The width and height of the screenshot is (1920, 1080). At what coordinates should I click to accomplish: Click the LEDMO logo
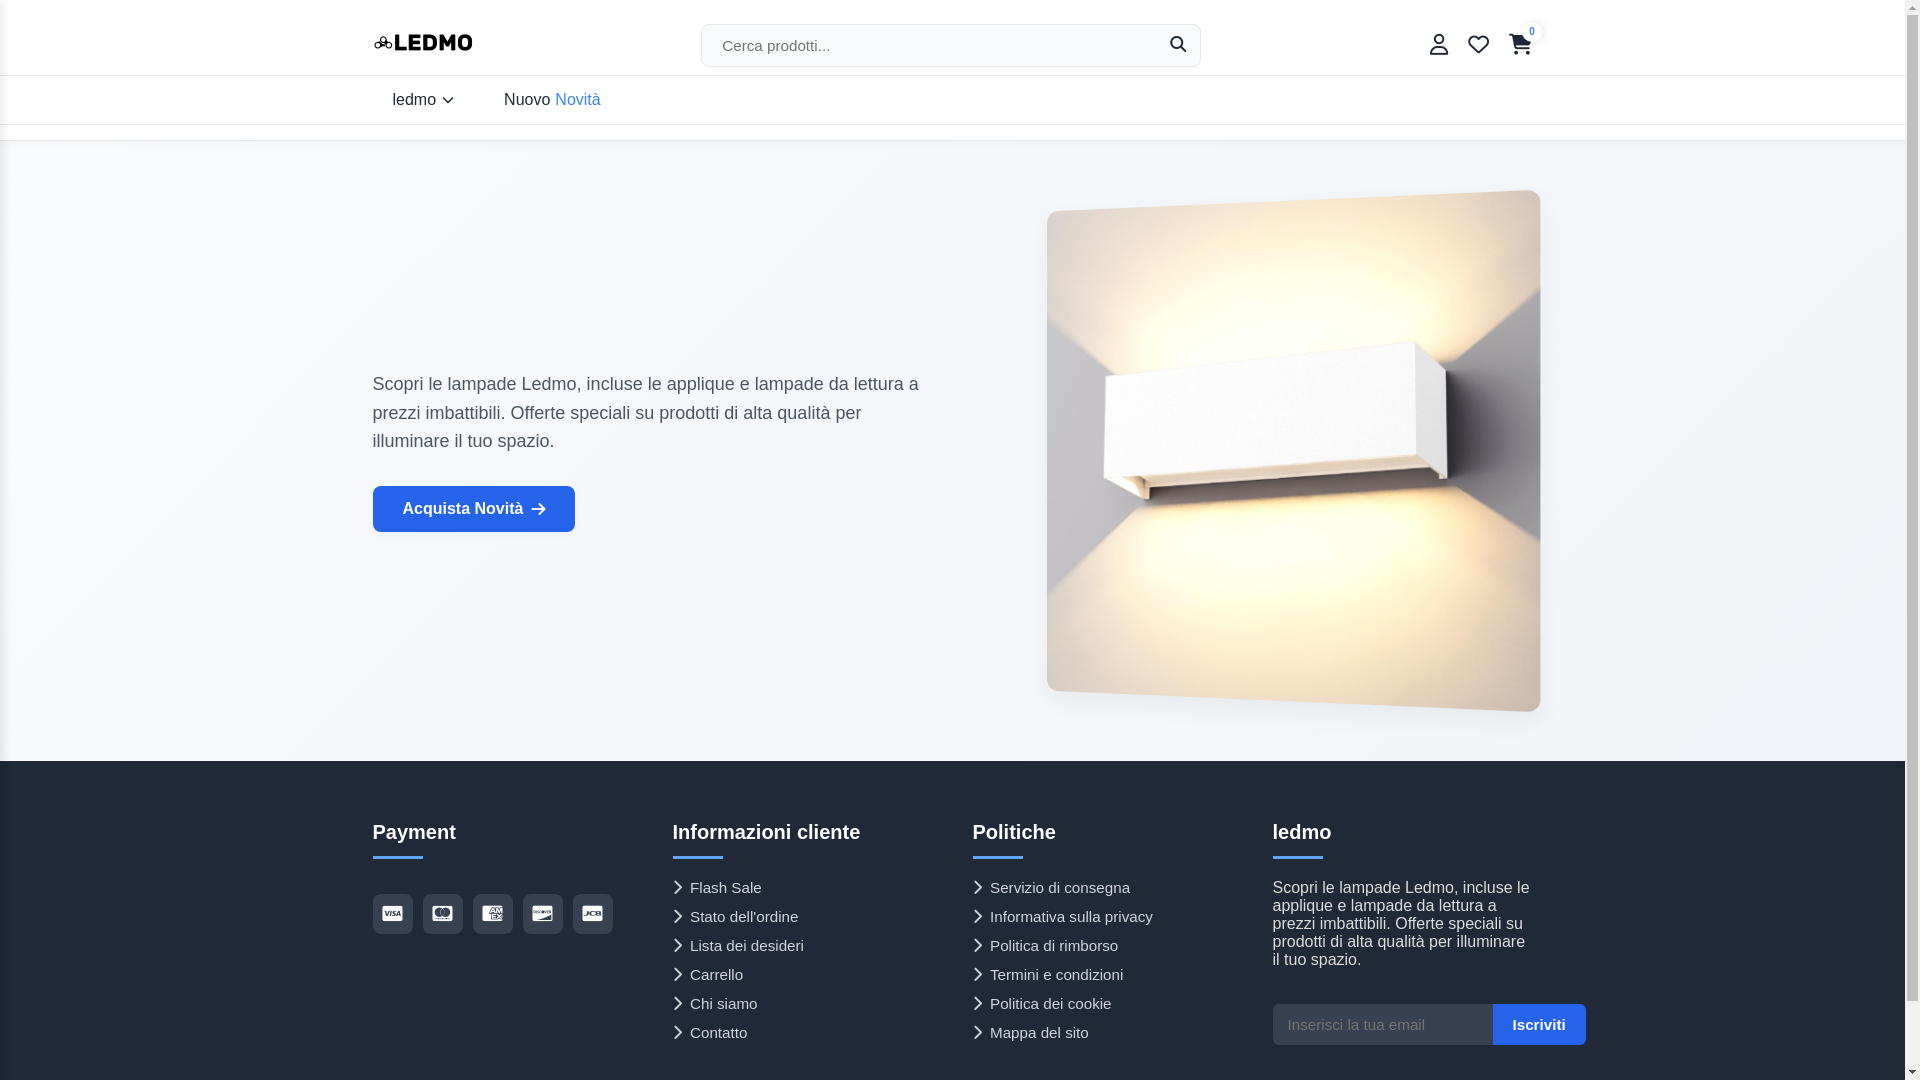423,43
